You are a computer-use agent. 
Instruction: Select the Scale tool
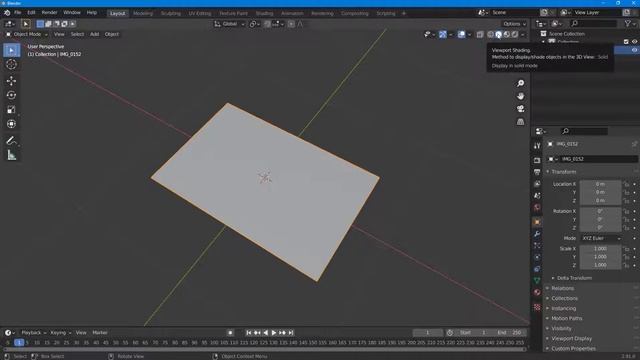click(x=11, y=109)
